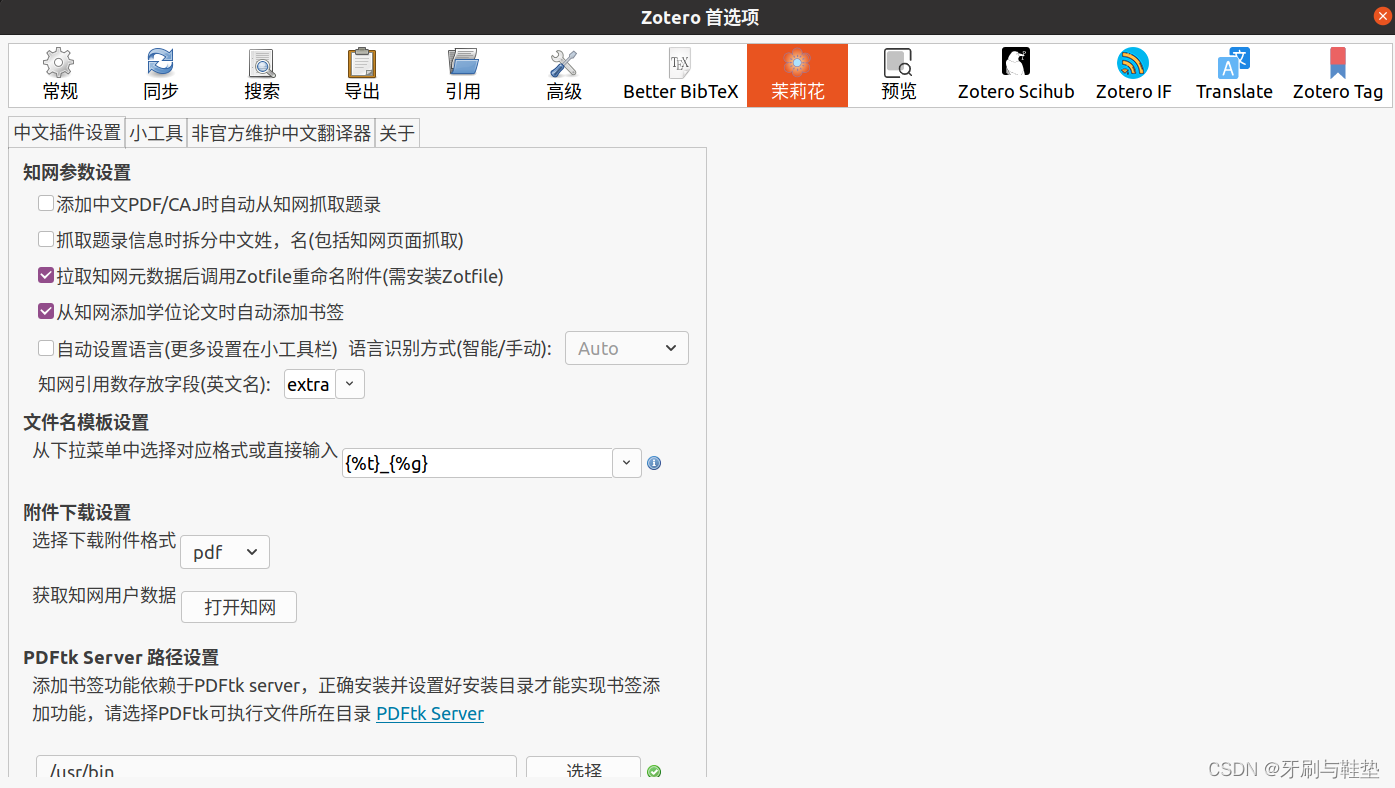The width and height of the screenshot is (1395, 788).
Task: Click the 语言识别方式(智能/手动) label
Action: click(x=450, y=348)
